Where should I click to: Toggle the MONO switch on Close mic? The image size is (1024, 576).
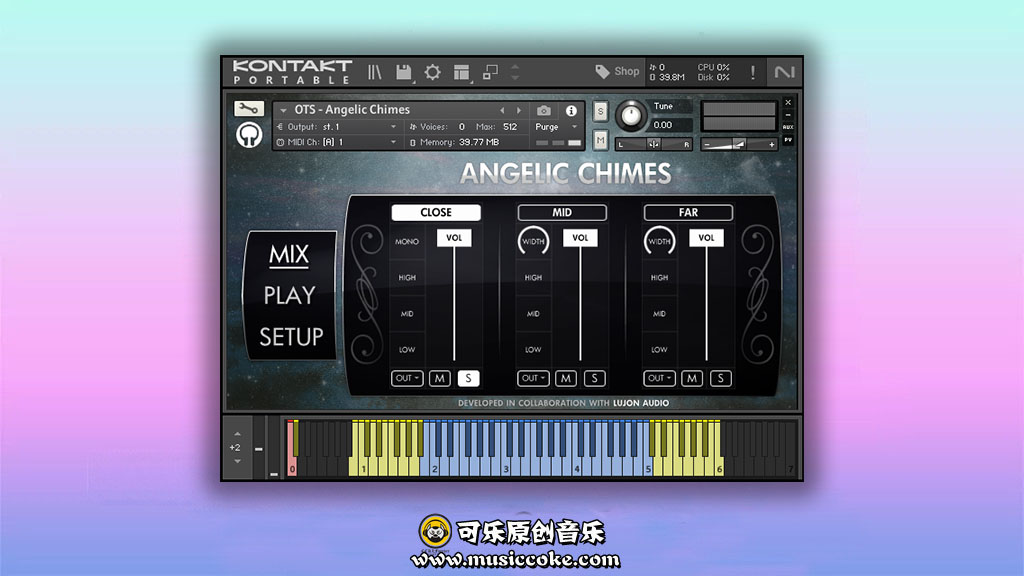point(407,242)
